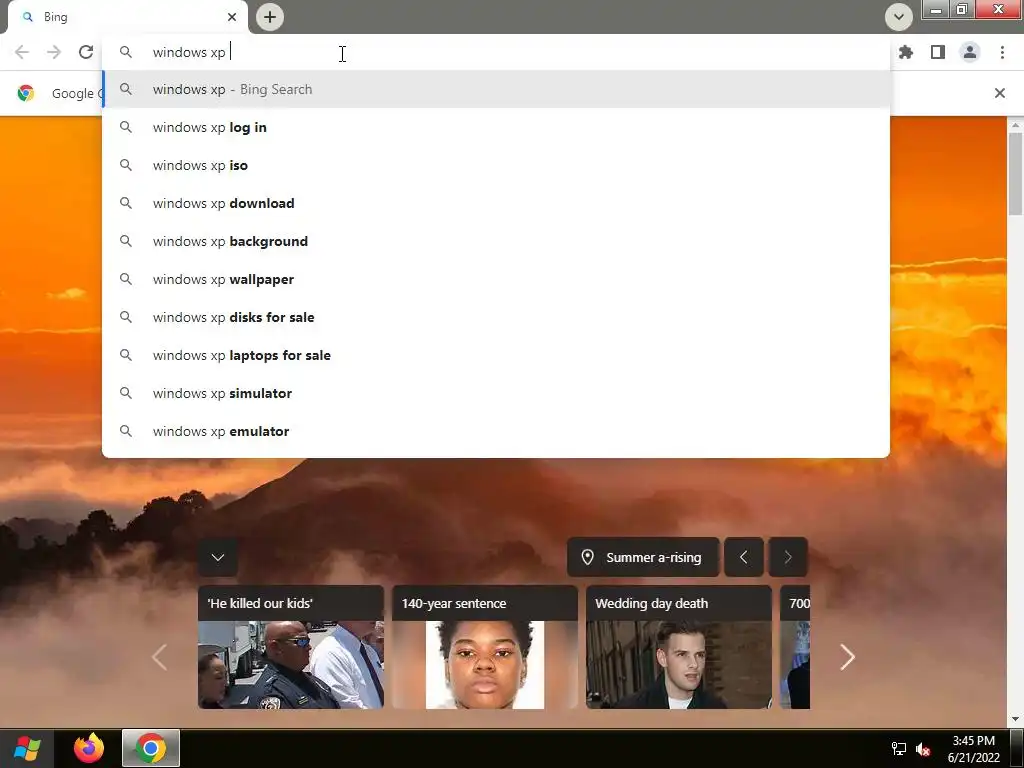Viewport: 1024px width, 768px height.
Task: Choose 'windows xp - Bing Search' suggestion
Action: click(x=496, y=89)
